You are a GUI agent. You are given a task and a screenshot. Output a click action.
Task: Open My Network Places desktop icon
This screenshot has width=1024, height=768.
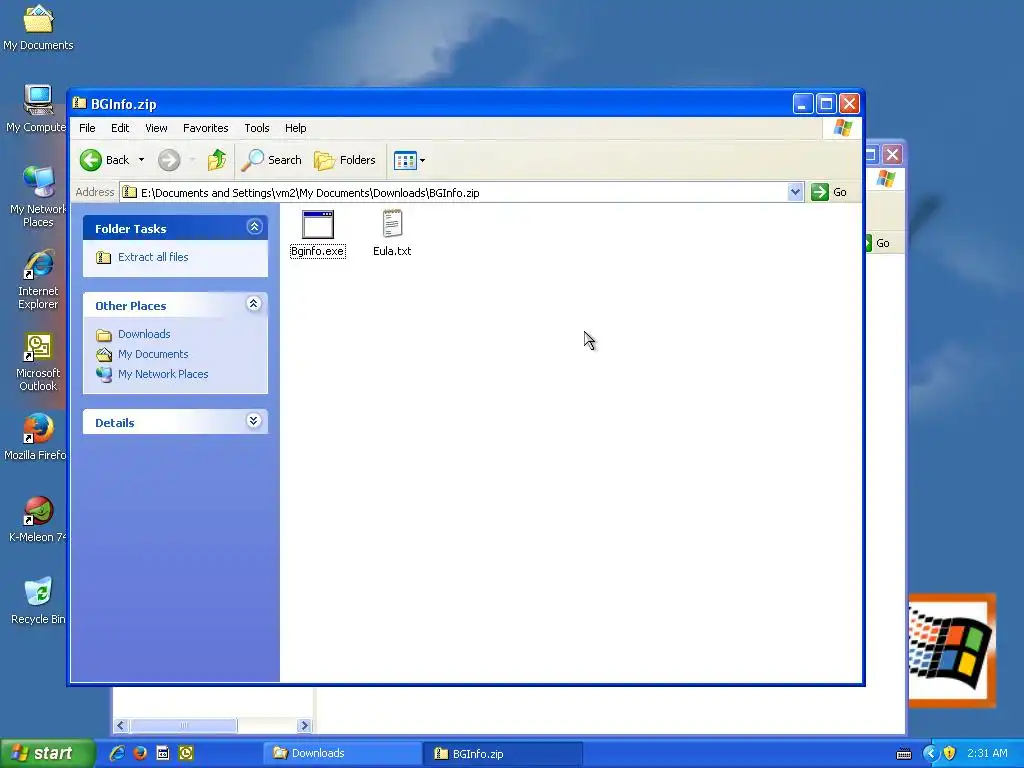point(38,197)
